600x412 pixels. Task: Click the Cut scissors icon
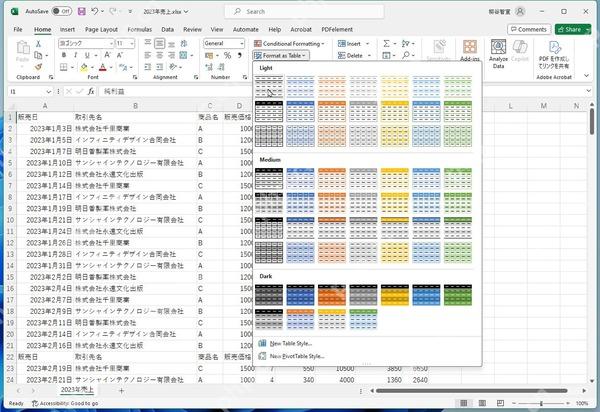(x=38, y=44)
